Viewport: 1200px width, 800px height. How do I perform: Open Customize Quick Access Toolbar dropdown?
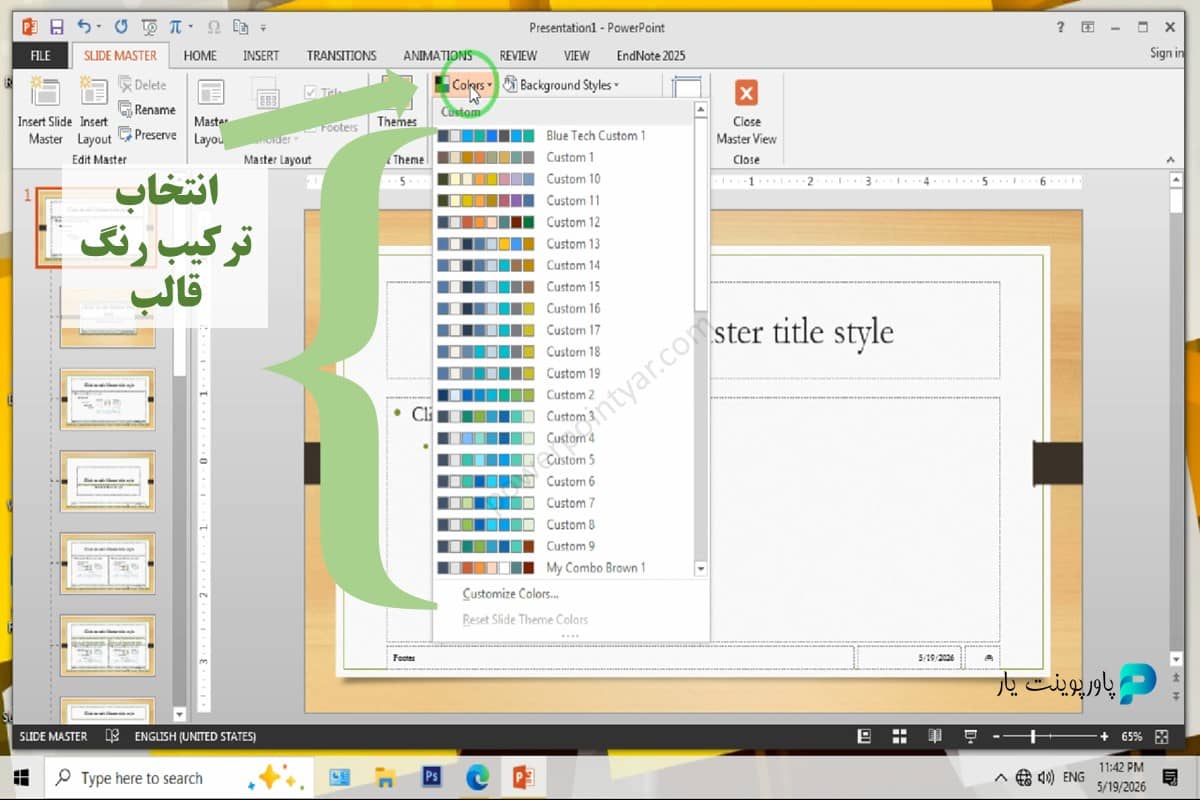point(263,27)
